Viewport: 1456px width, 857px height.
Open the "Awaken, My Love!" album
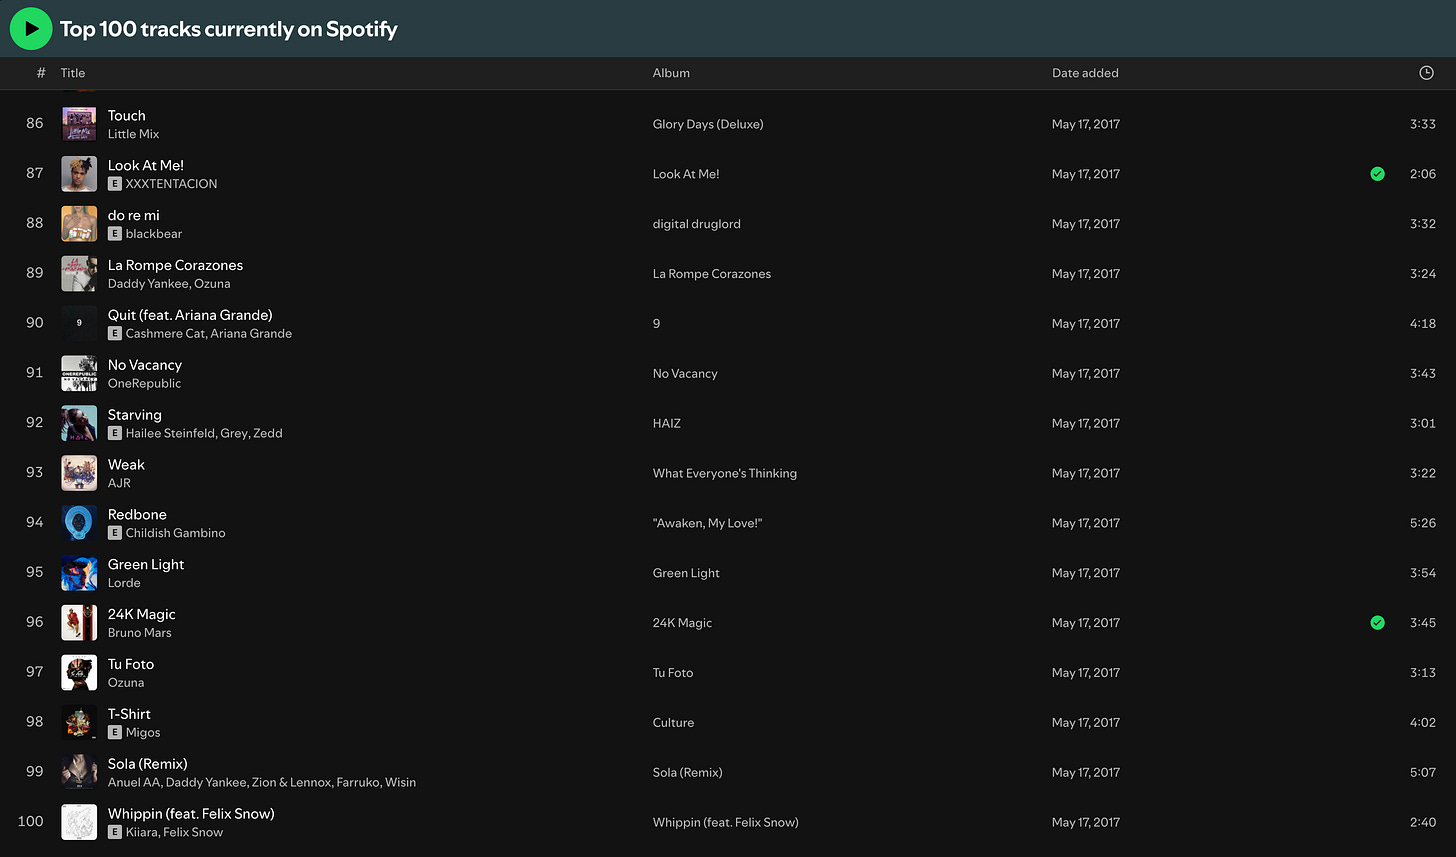(708, 523)
